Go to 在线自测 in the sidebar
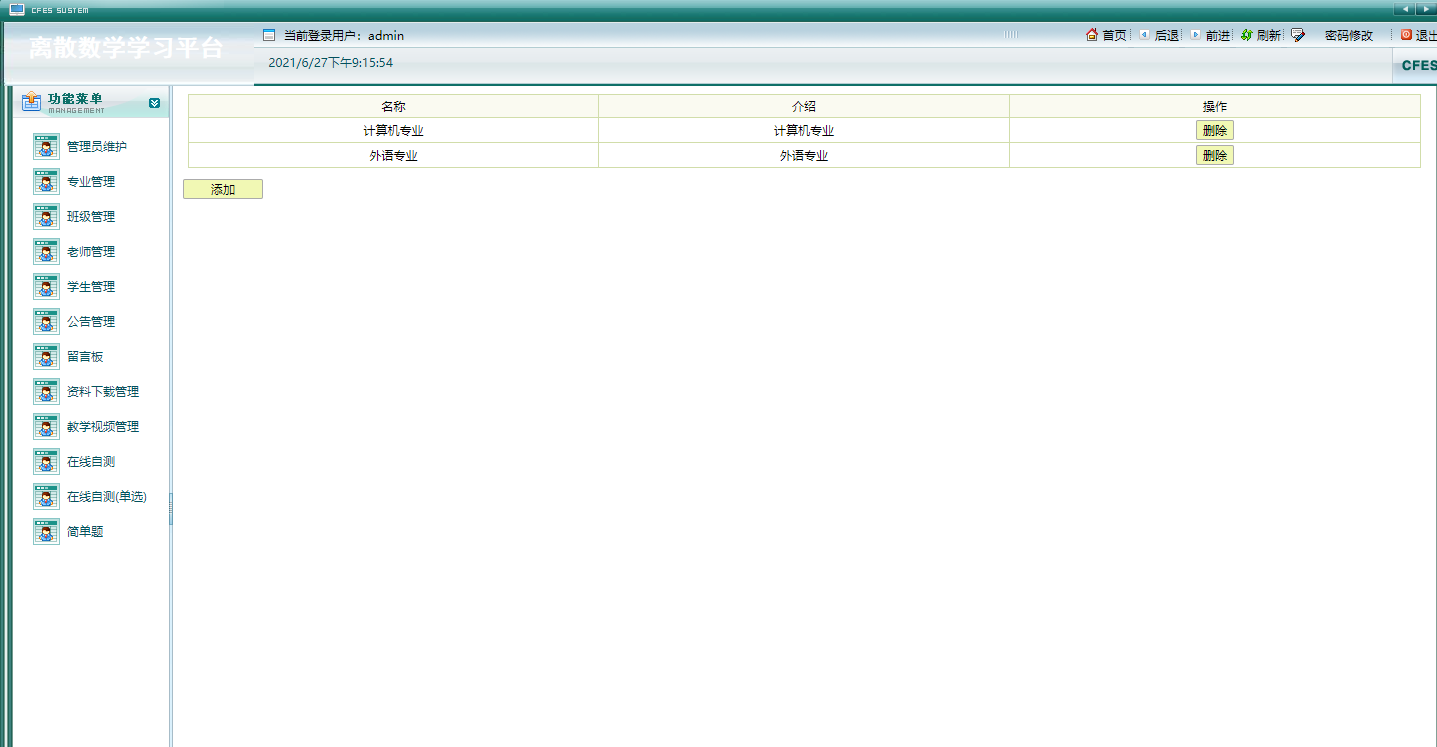This screenshot has height=747, width=1437. 91,462
